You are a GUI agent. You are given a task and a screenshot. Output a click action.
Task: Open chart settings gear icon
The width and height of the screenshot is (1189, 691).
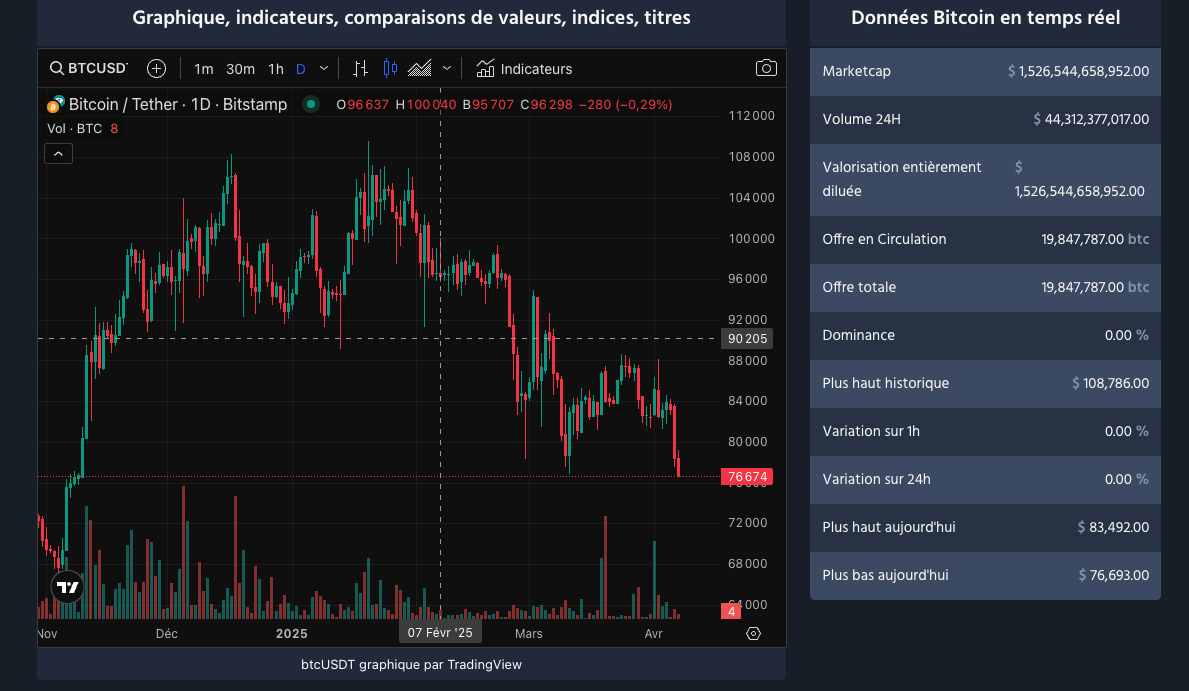(753, 633)
